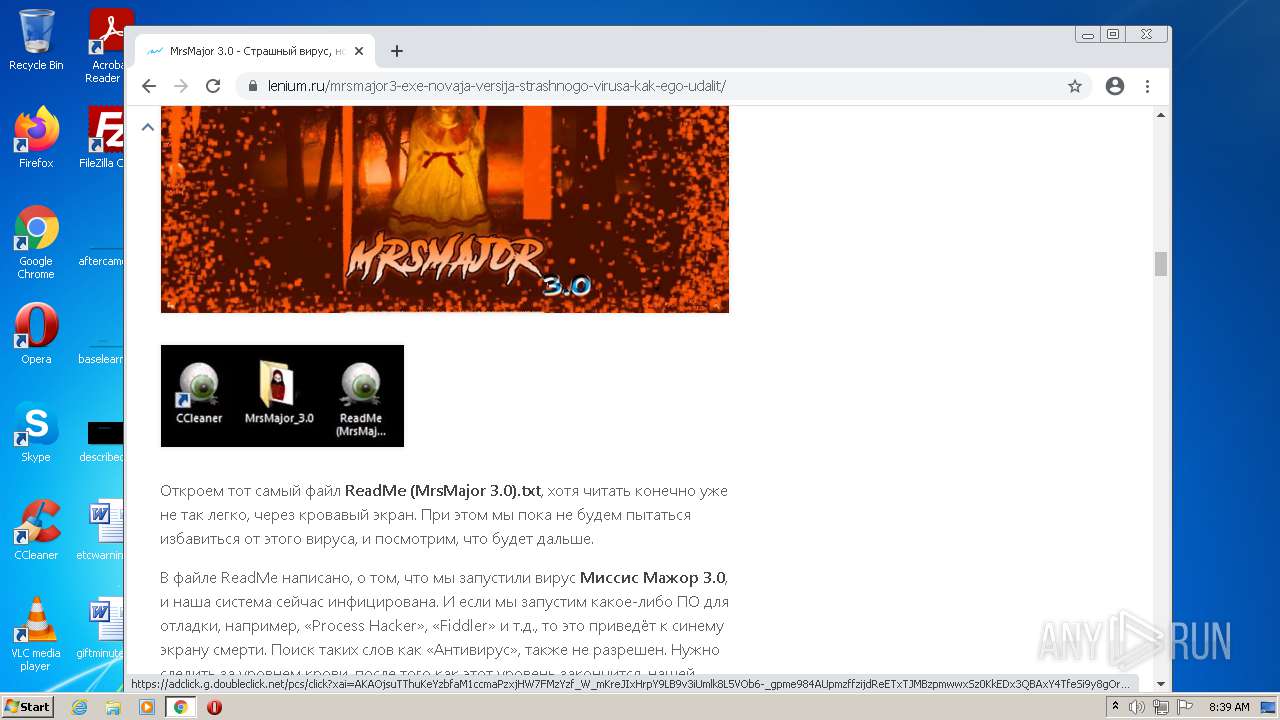Open the volume speaker tray icon
This screenshot has width=1280, height=720.
click(1137, 707)
